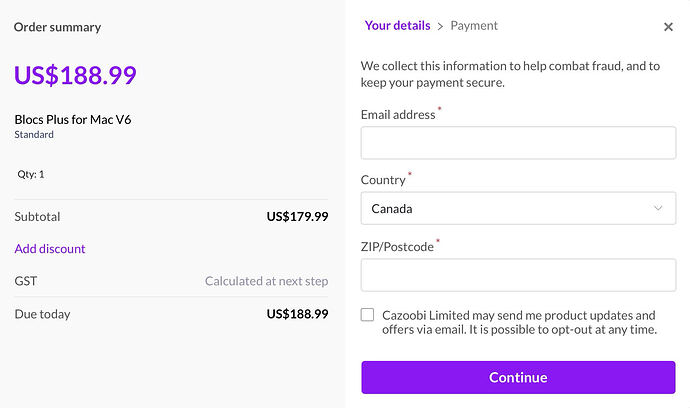690x408 pixels.
Task: Click the Country dropdown chevron arrow
Action: click(658, 209)
